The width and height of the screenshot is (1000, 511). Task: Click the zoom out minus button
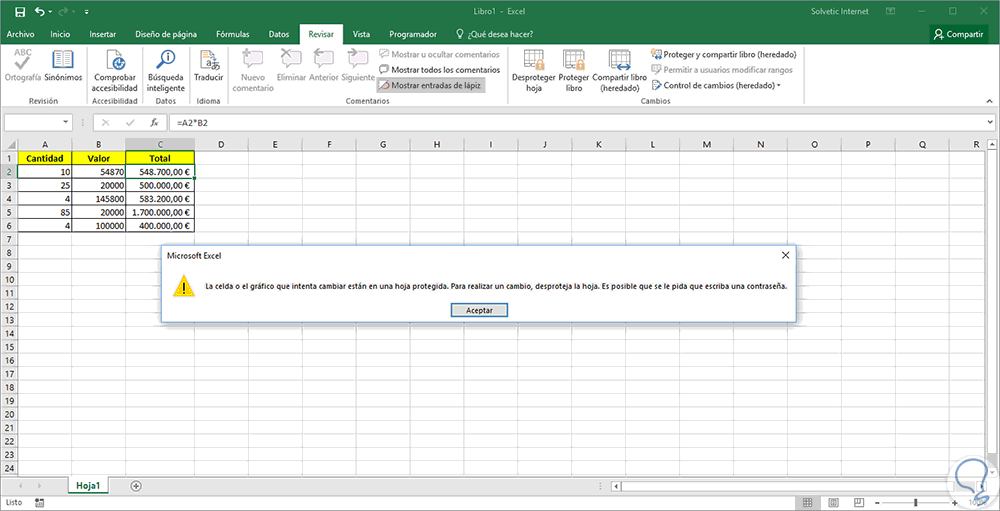(879, 503)
